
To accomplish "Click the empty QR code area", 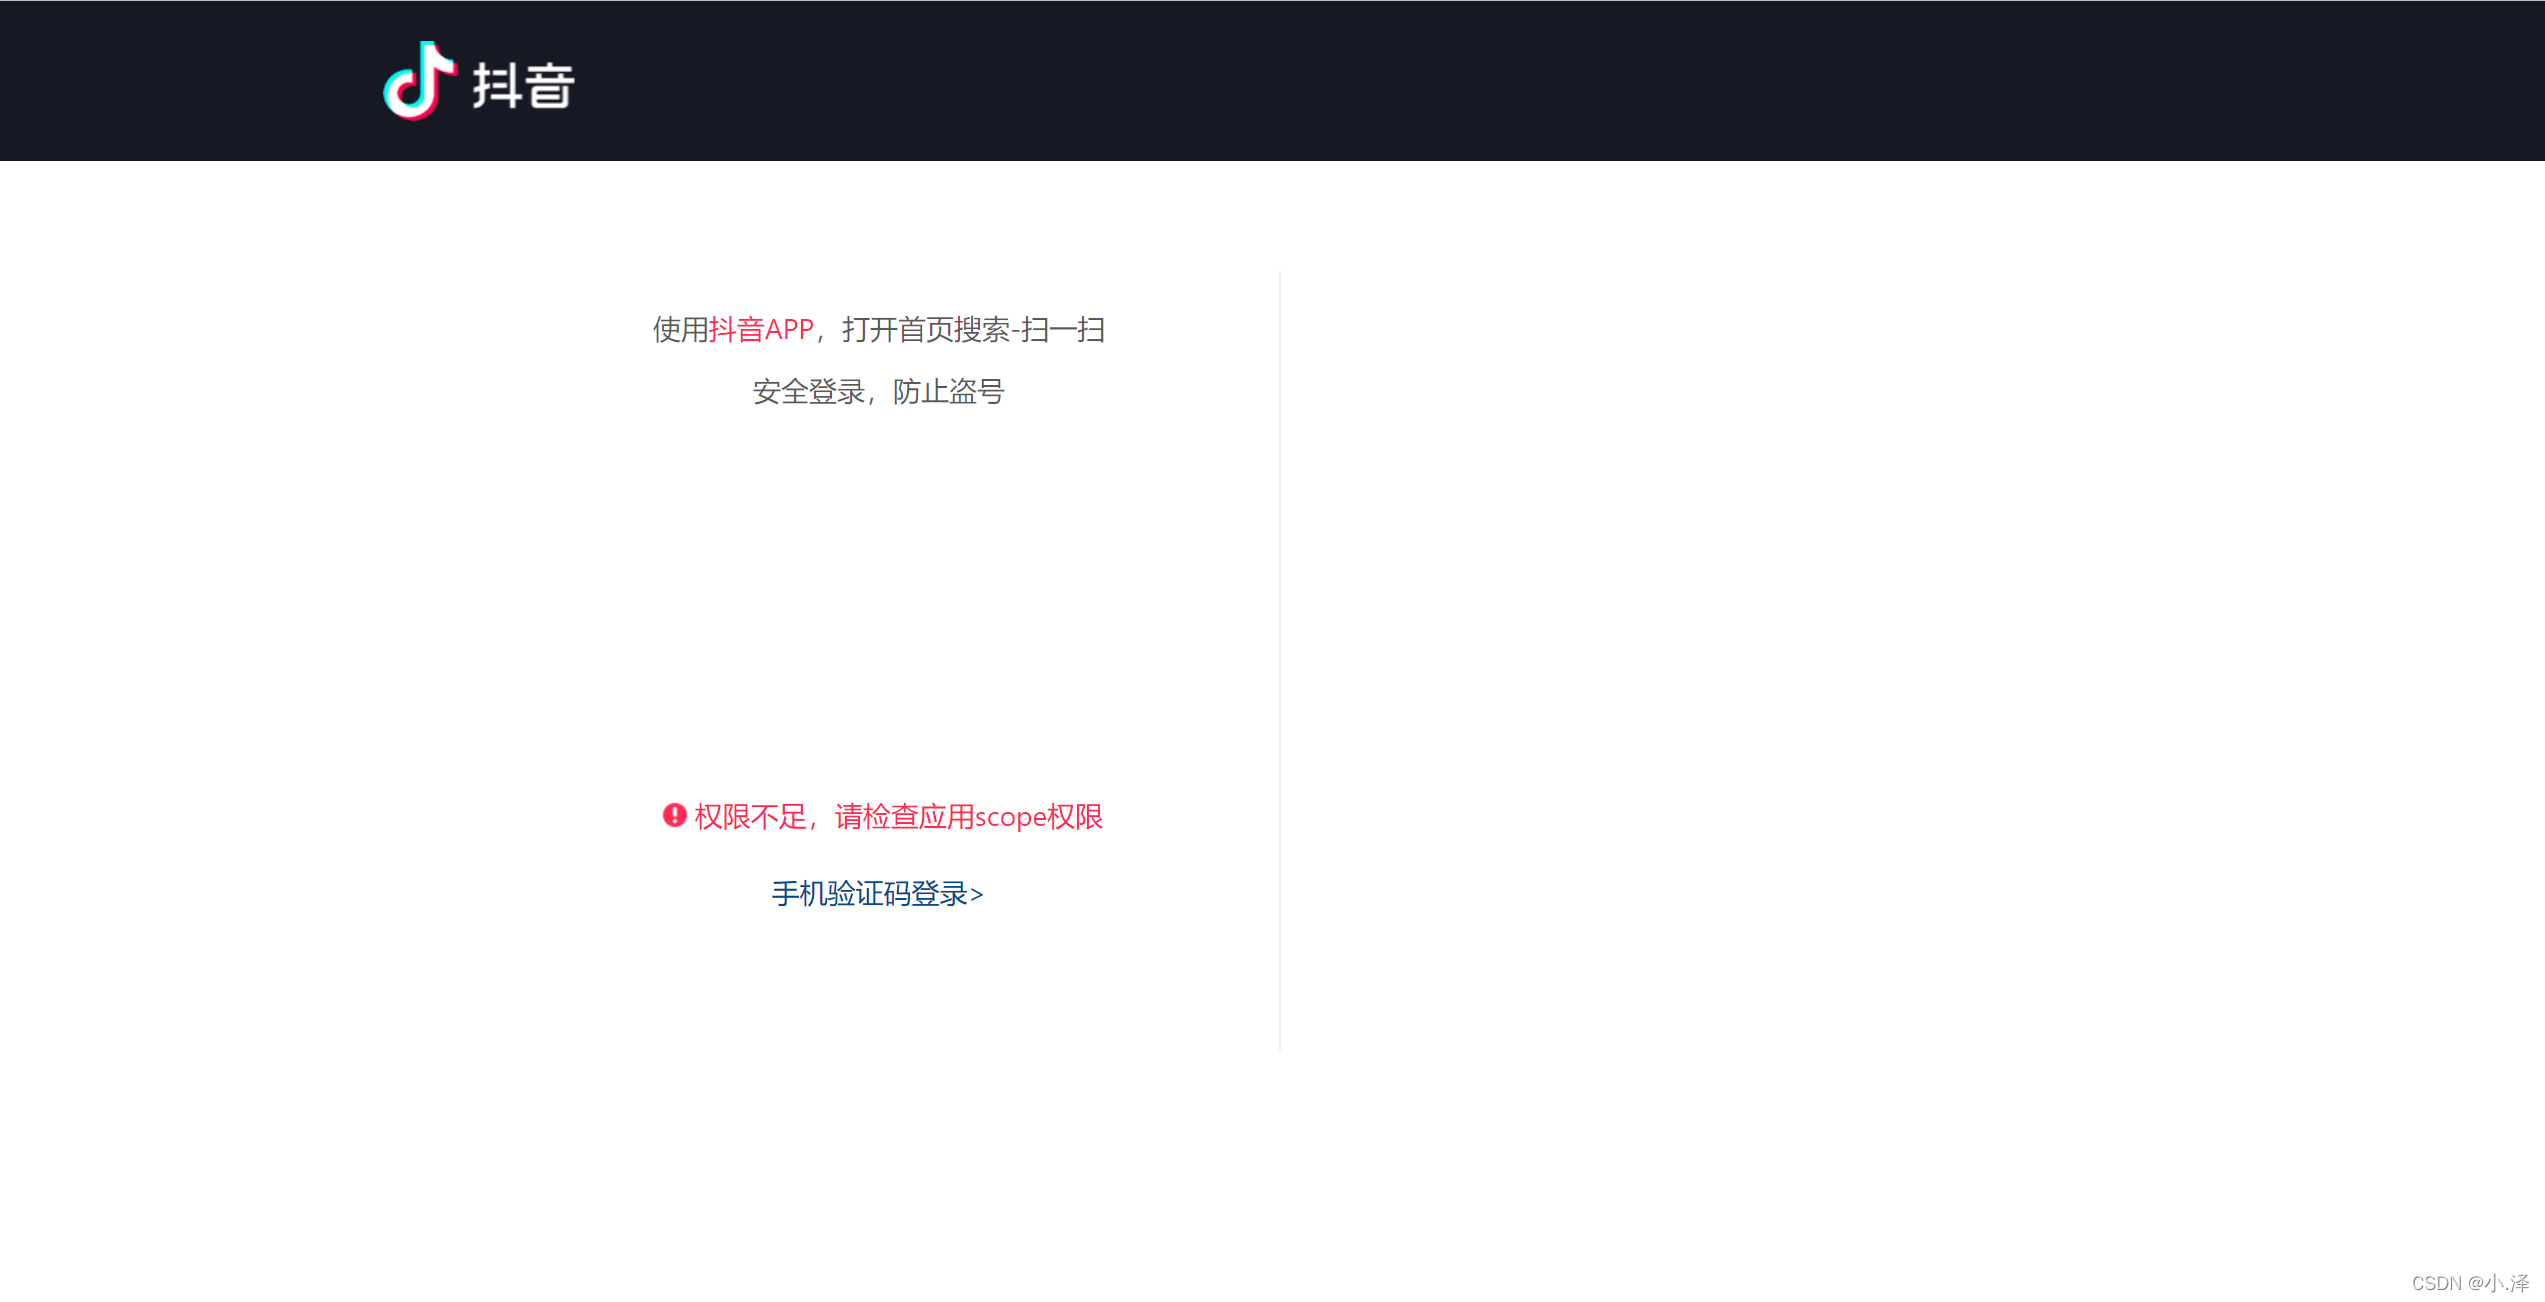I will point(878,600).
